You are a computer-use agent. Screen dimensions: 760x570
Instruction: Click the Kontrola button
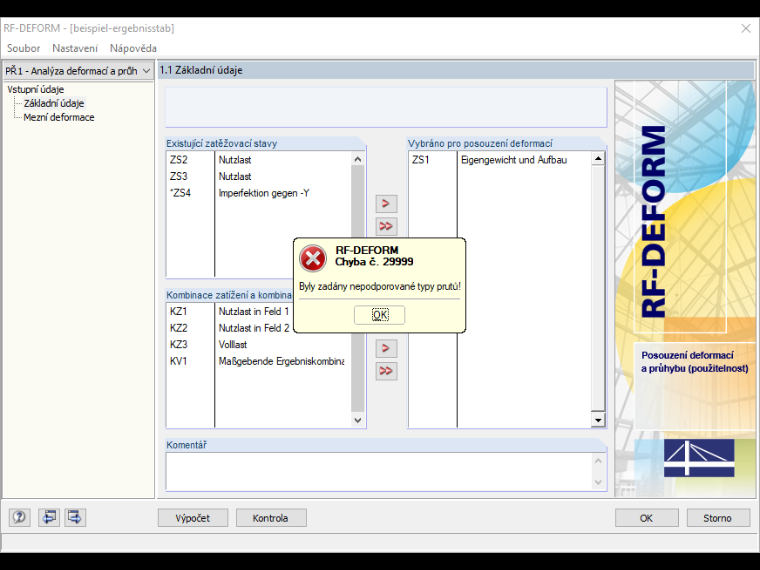pyautogui.click(x=271, y=518)
